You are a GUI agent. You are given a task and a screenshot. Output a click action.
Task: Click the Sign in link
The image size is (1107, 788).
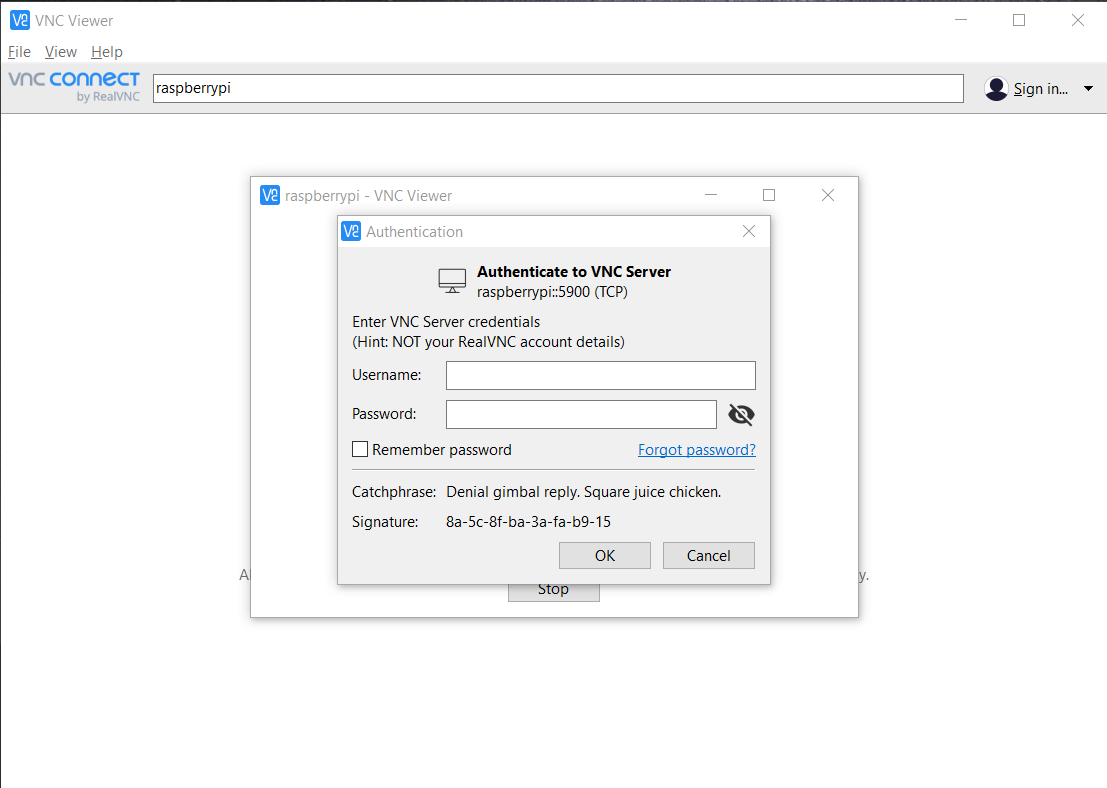tap(1041, 89)
